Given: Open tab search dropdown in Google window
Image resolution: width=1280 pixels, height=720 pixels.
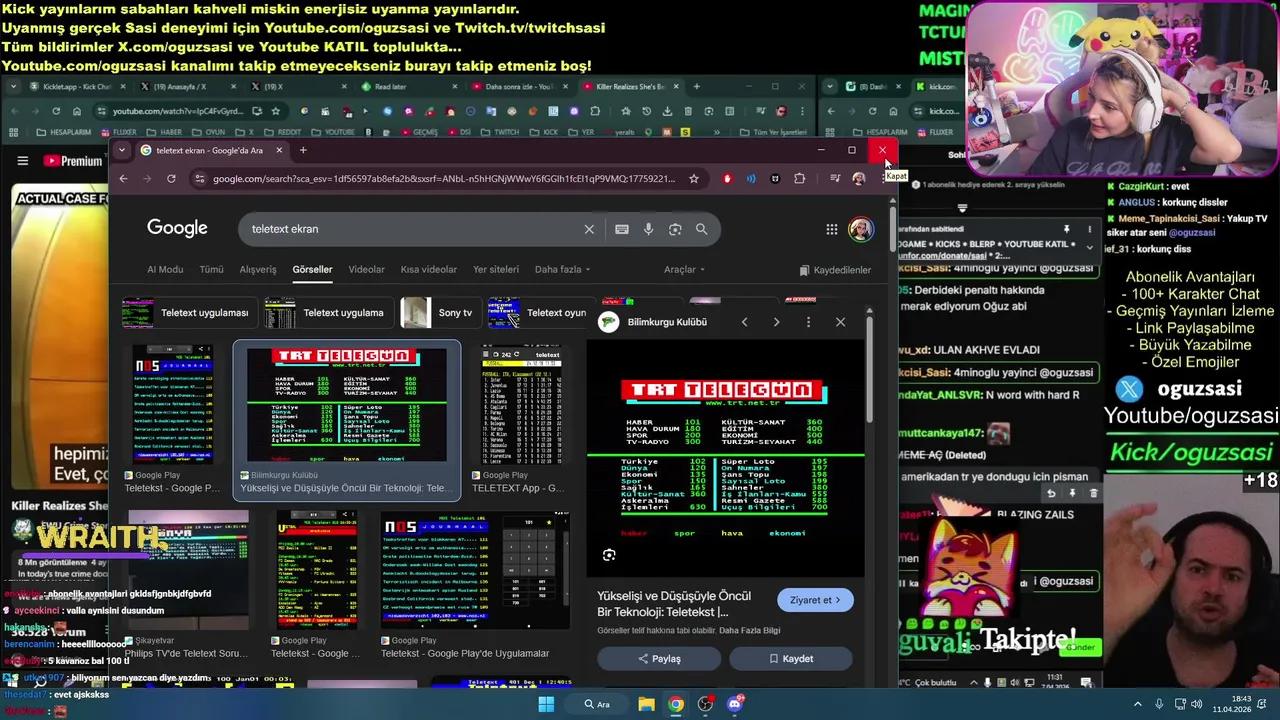Looking at the screenshot, I should (x=121, y=150).
